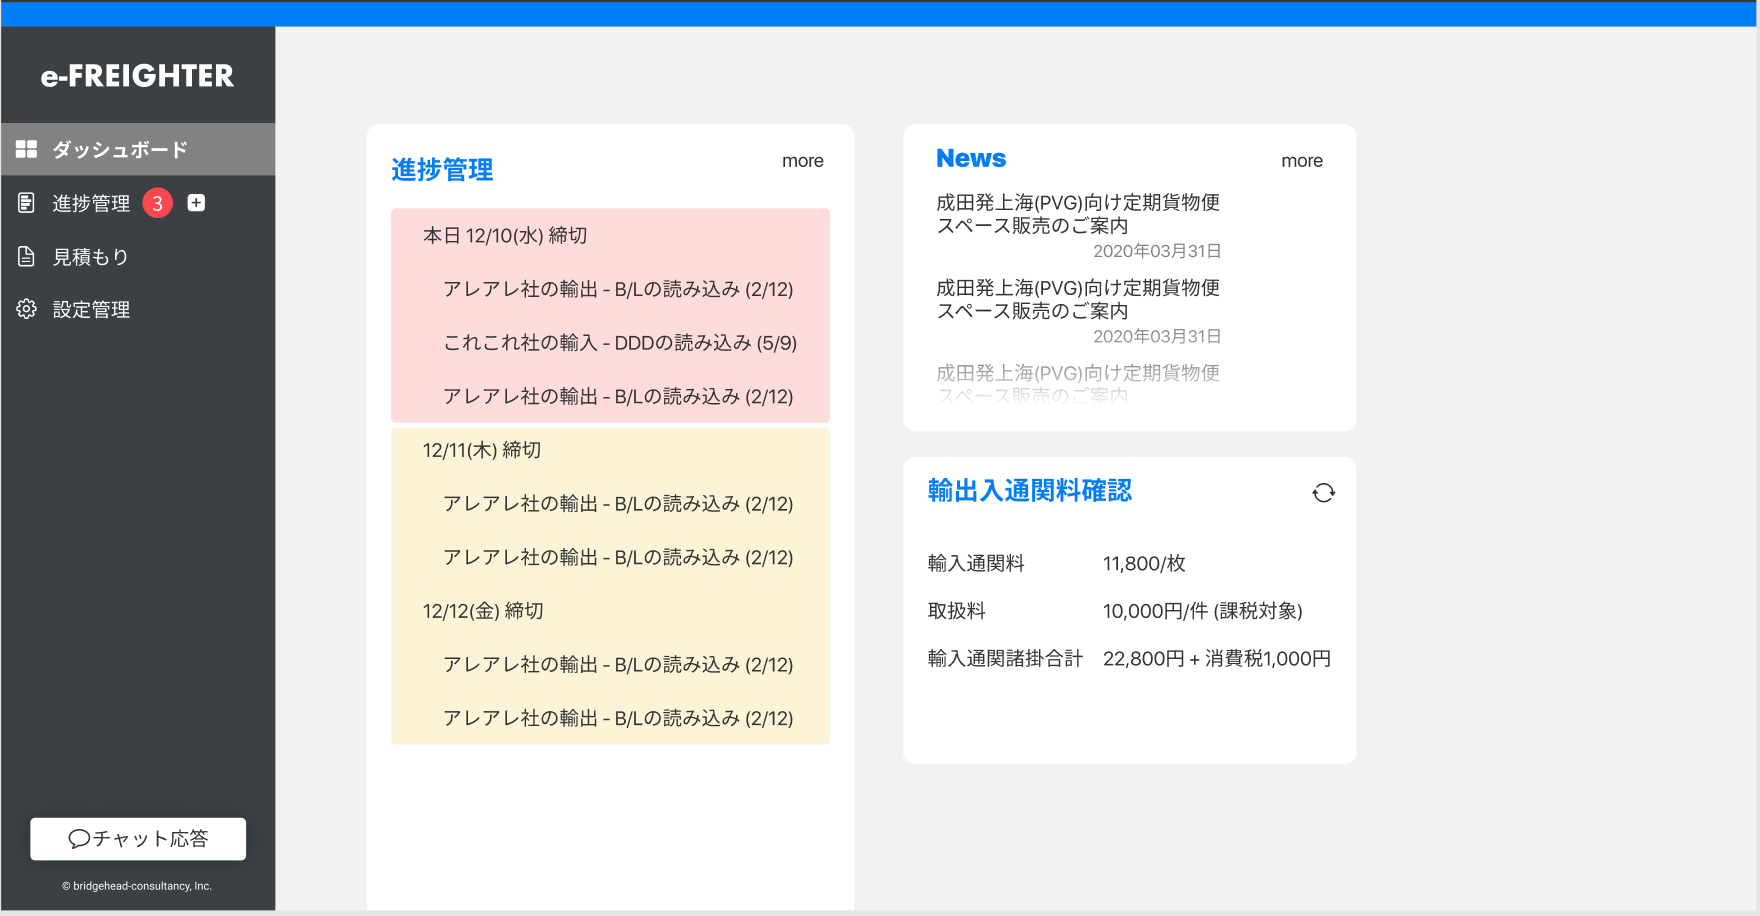Click the red notification badge showing 3
1760x916 pixels.
point(158,203)
